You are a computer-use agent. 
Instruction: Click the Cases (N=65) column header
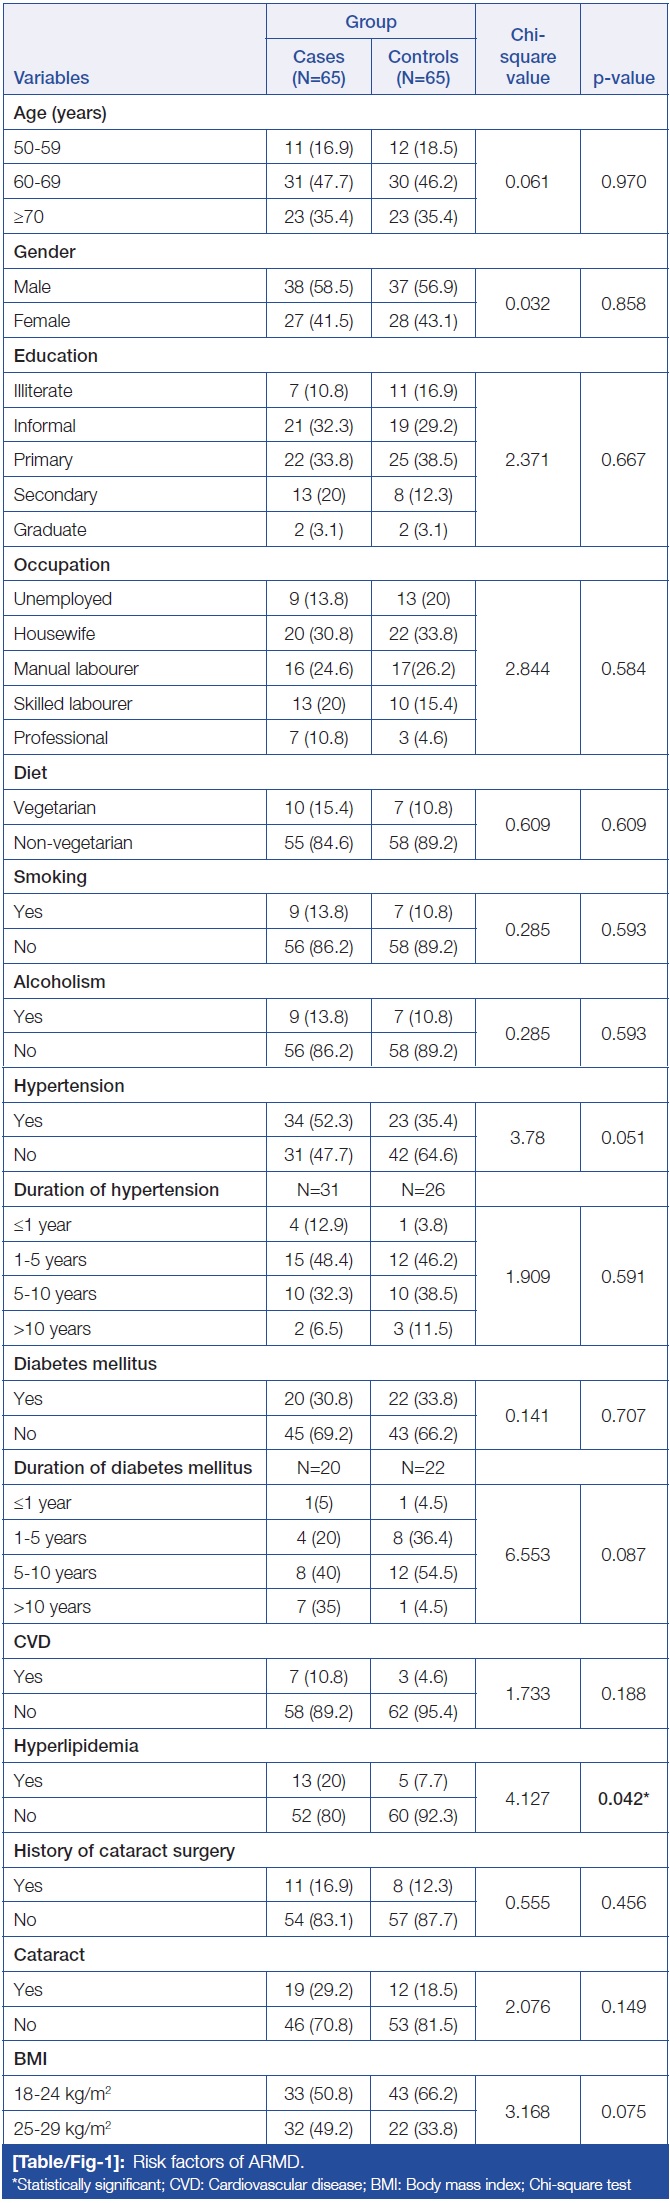[x=319, y=67]
